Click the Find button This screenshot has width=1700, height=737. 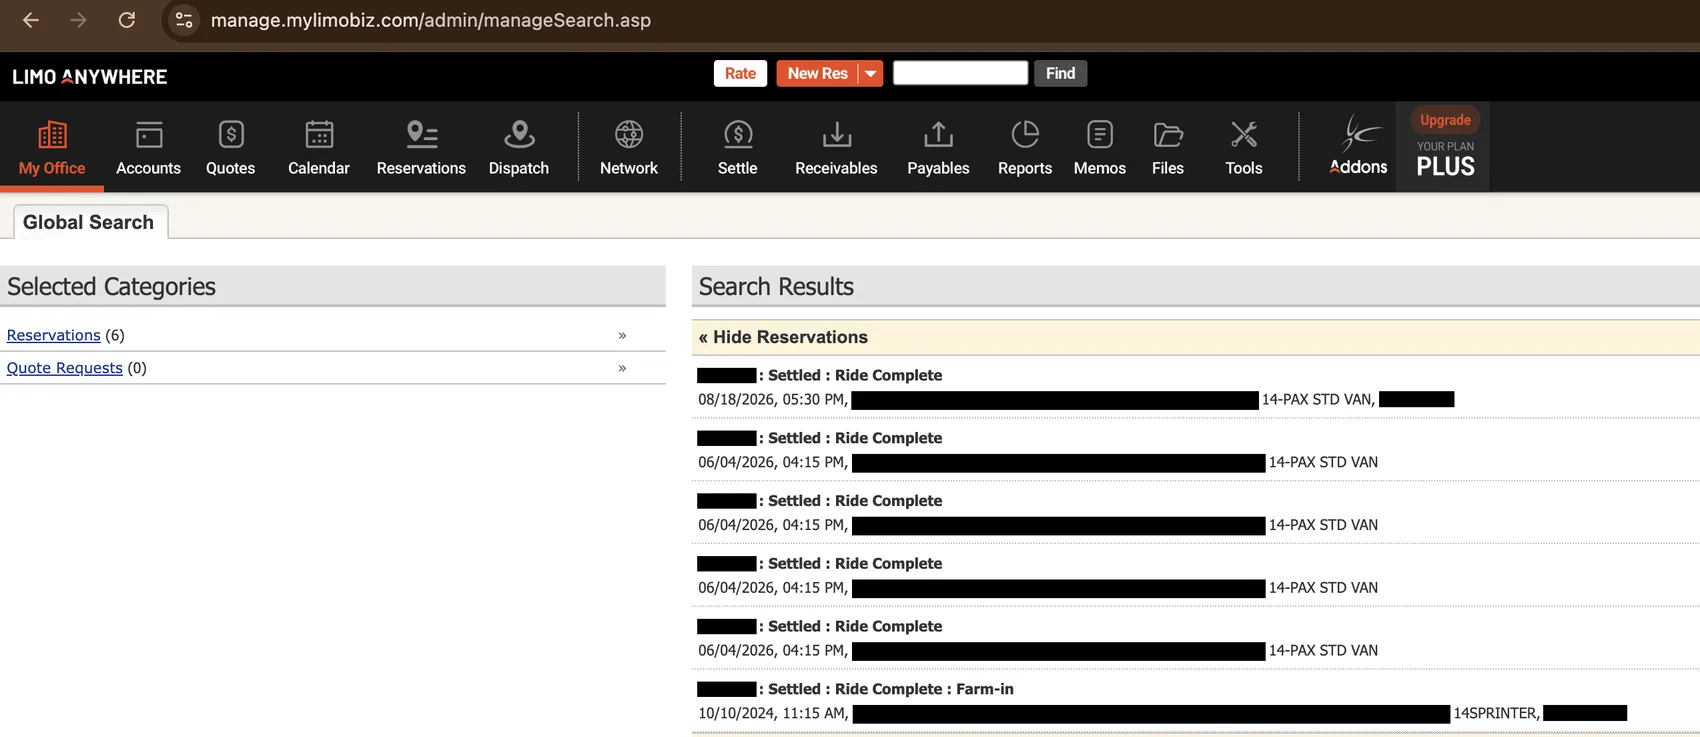1060,73
